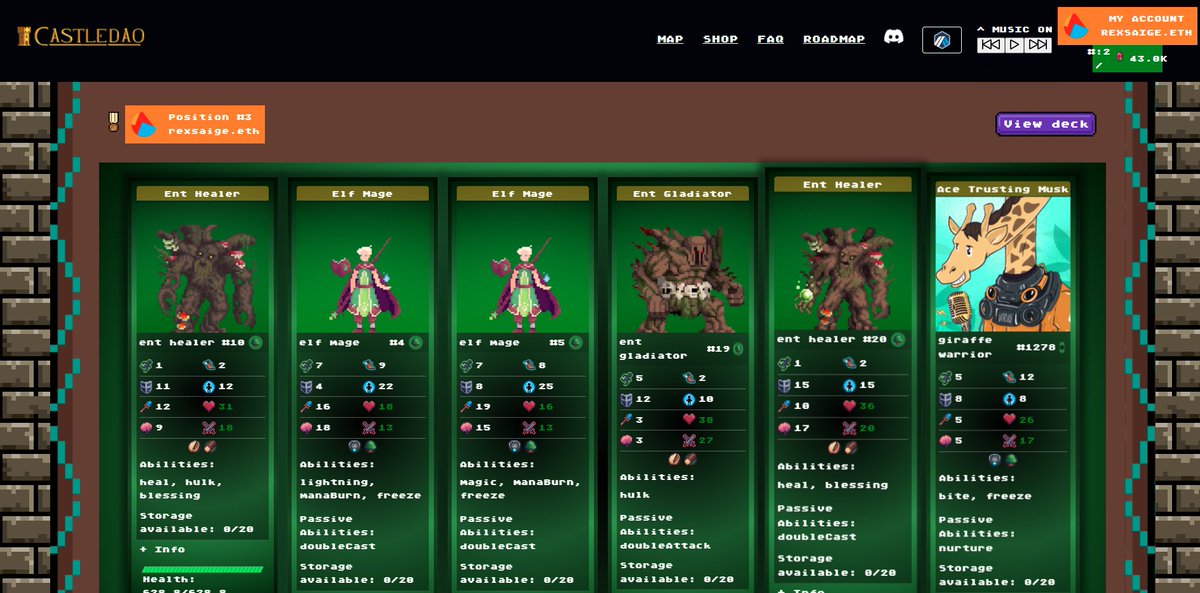Open the Roadmap menu item
The width and height of the screenshot is (1200, 593).
click(834, 39)
